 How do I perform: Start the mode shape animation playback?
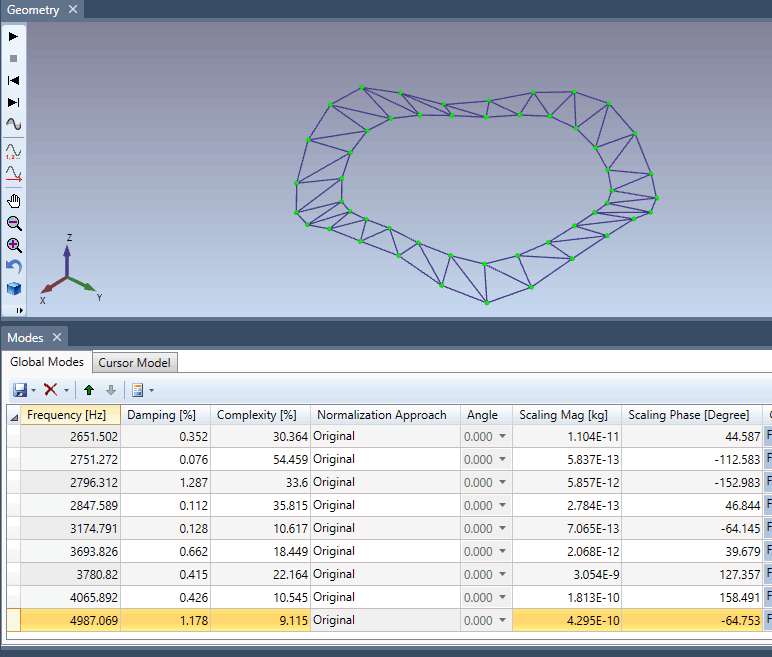click(13, 36)
